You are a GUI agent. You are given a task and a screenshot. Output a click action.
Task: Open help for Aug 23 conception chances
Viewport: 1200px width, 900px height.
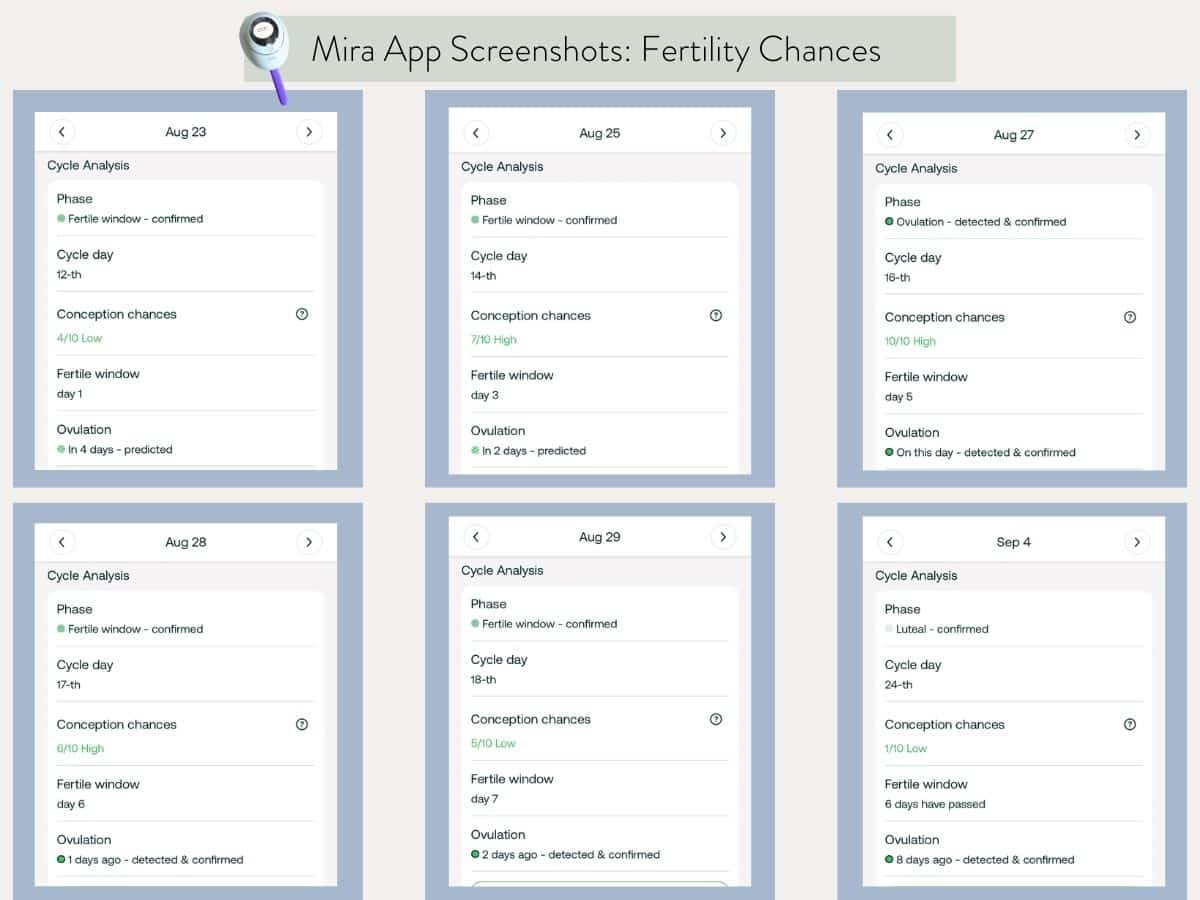(302, 314)
